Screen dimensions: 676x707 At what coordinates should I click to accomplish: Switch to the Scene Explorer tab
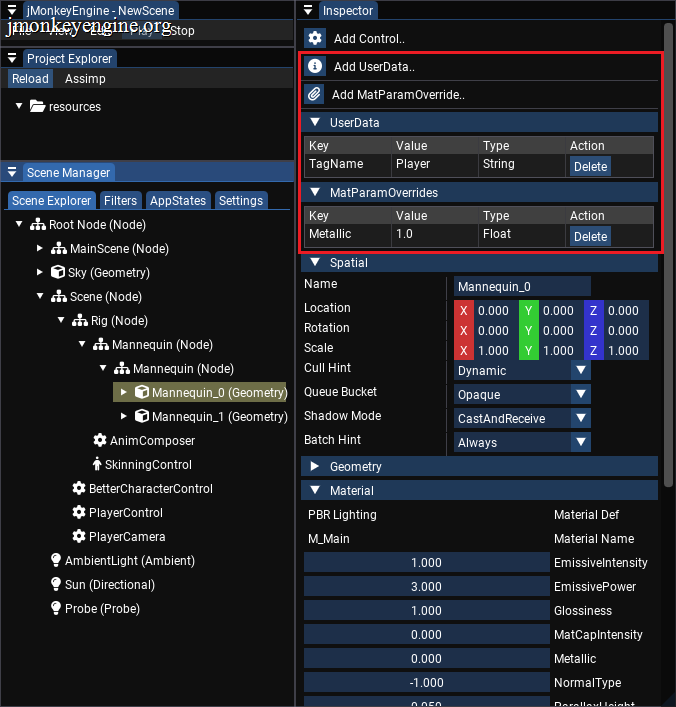[51, 201]
